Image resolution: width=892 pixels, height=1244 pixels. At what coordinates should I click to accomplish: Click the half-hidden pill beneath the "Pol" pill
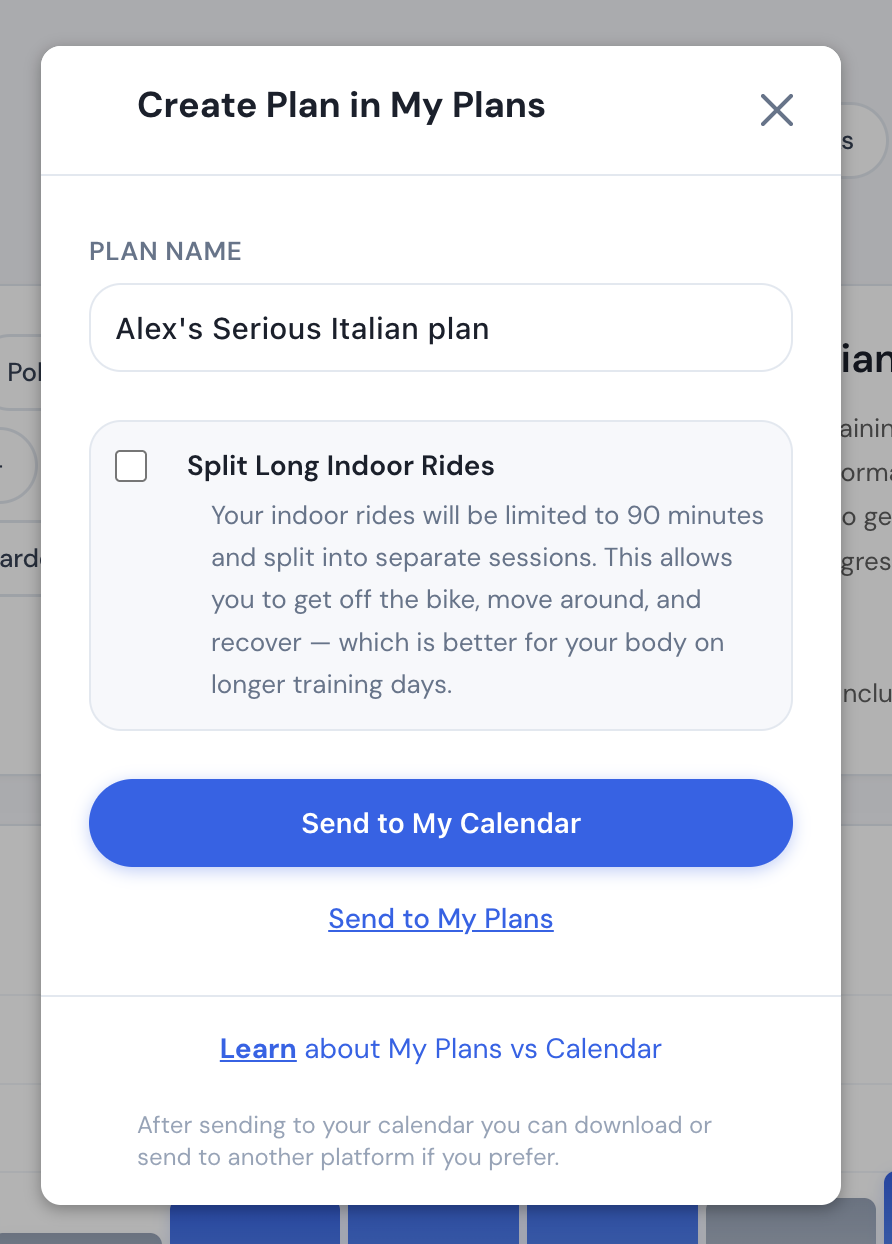click(16, 465)
